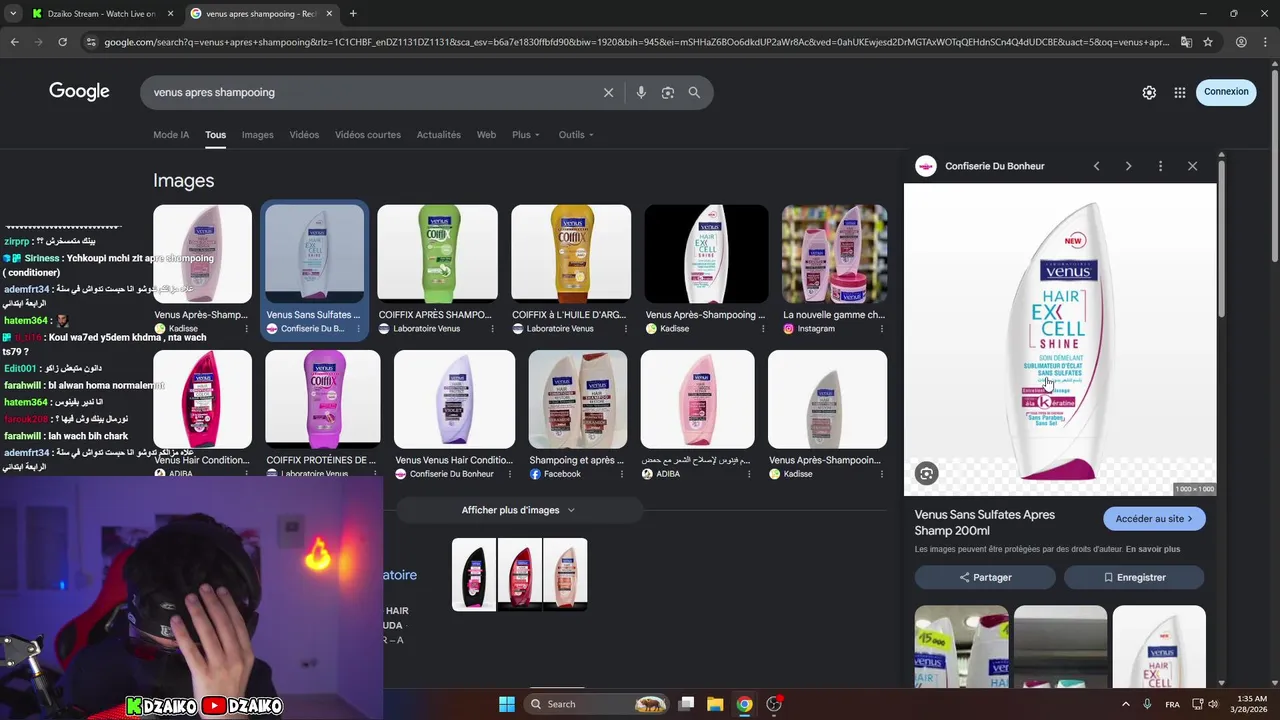Open preview panel three-dot menu
The image size is (1280, 720).
pos(1160,166)
